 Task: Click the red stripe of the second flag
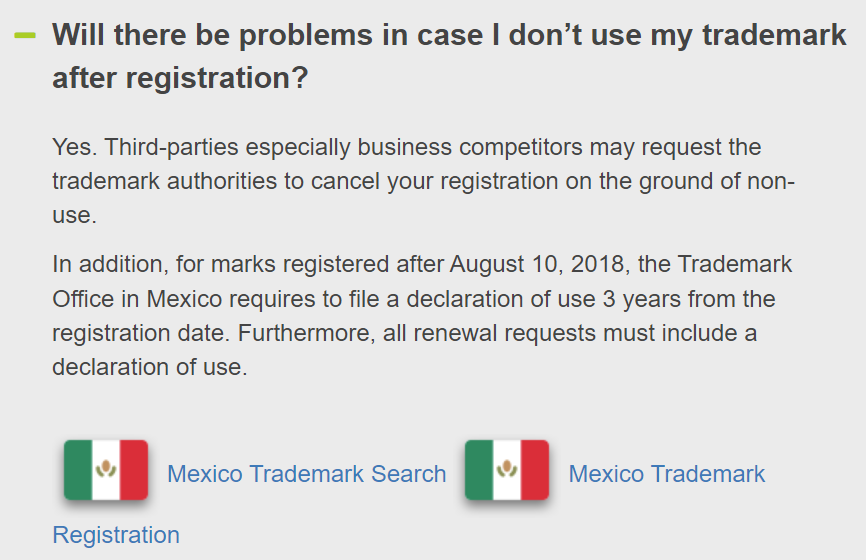click(535, 470)
